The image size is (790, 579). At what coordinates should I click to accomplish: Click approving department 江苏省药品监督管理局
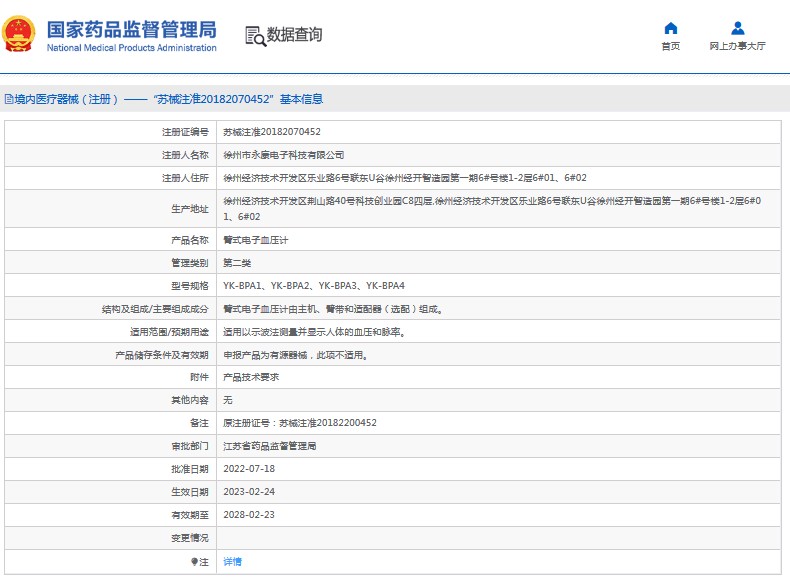(269, 446)
